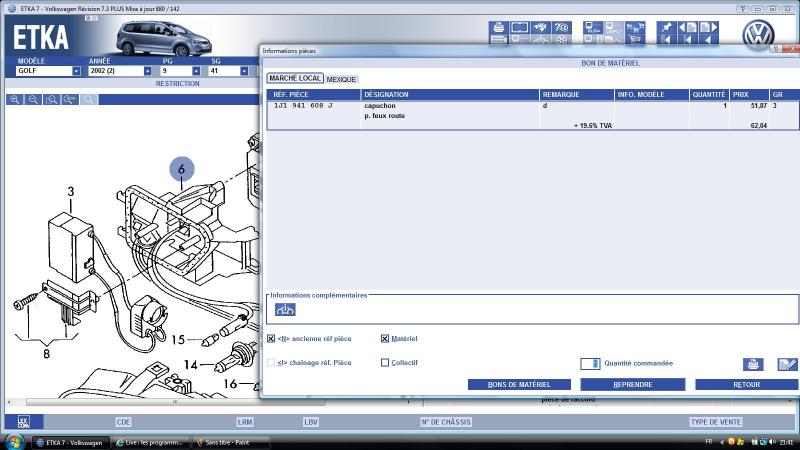Click part number 3 in the diagram
This screenshot has height=450, width=800.
70,191
